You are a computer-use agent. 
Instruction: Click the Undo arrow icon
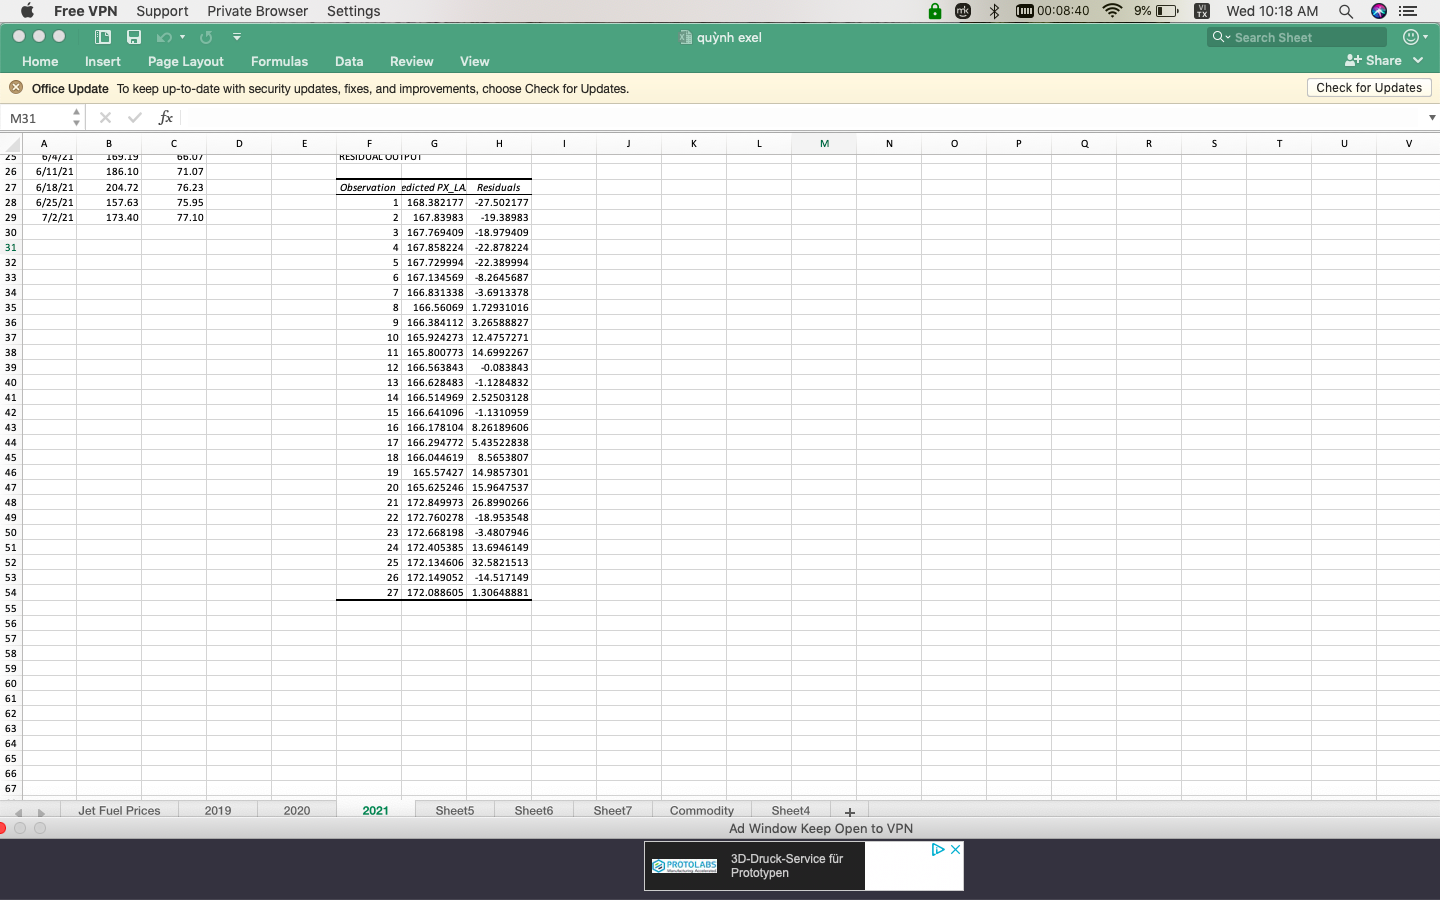tap(164, 37)
